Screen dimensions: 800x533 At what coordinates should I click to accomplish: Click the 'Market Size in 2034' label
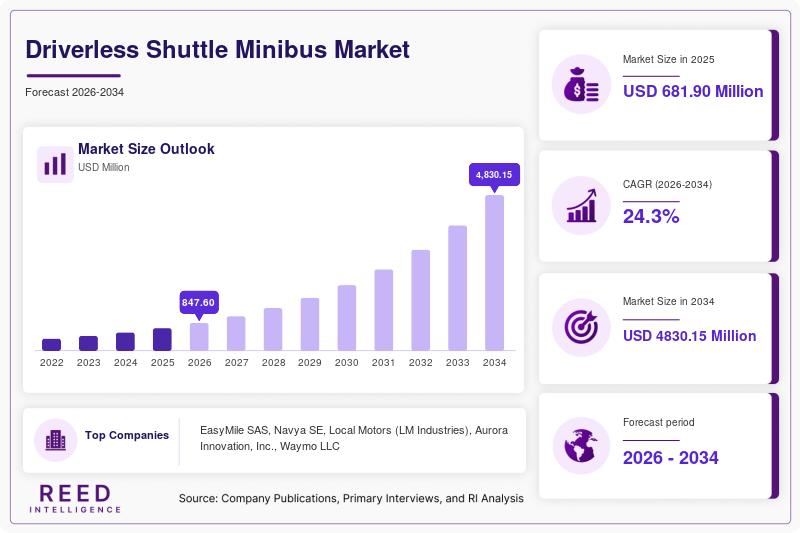(668, 301)
